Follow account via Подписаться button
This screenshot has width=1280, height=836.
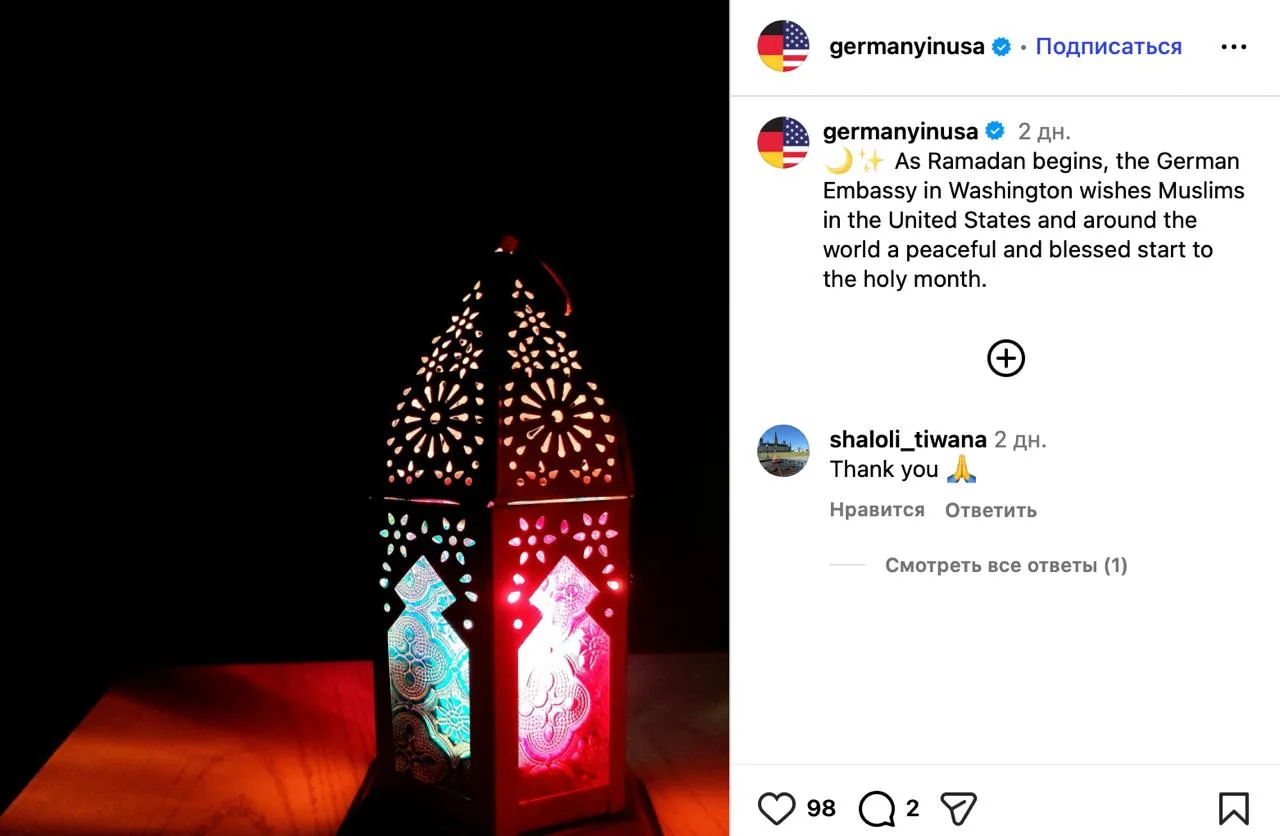pyautogui.click(x=1108, y=47)
